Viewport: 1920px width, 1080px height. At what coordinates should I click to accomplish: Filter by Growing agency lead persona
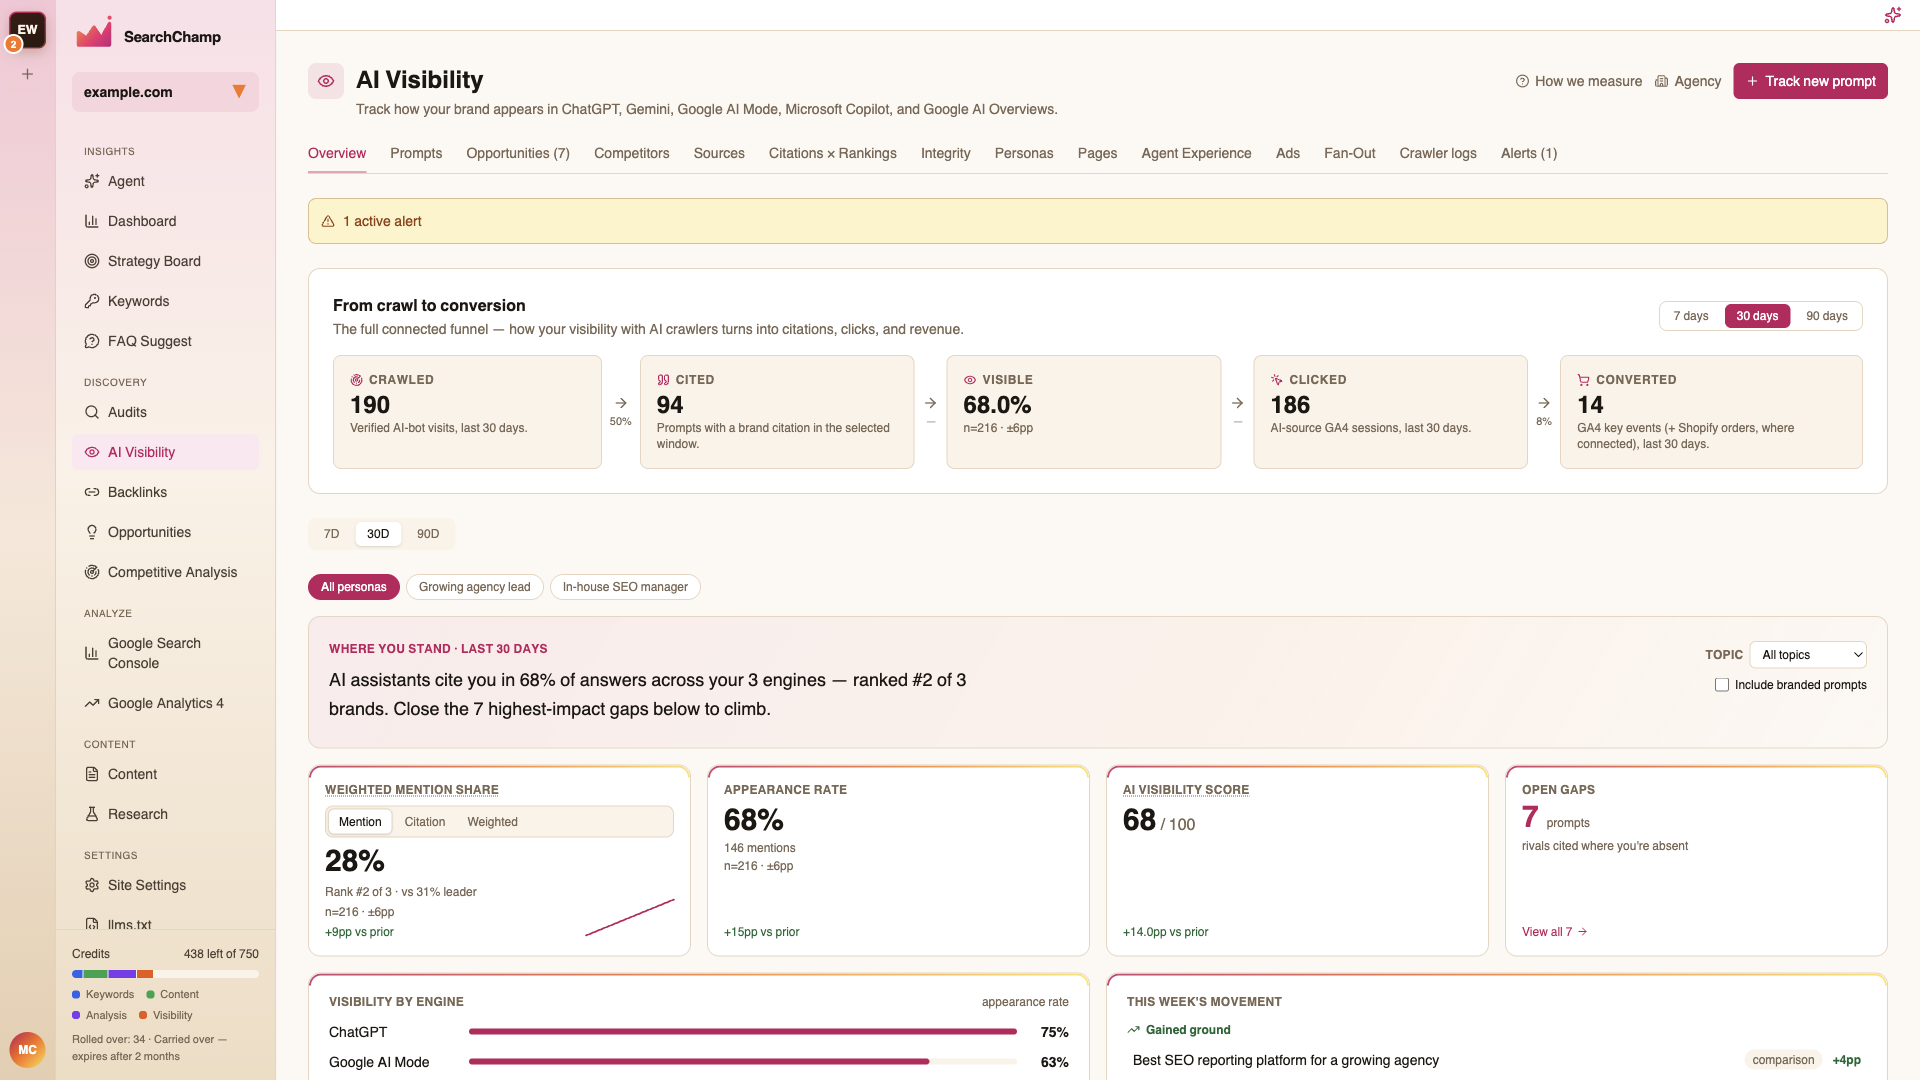click(x=475, y=587)
